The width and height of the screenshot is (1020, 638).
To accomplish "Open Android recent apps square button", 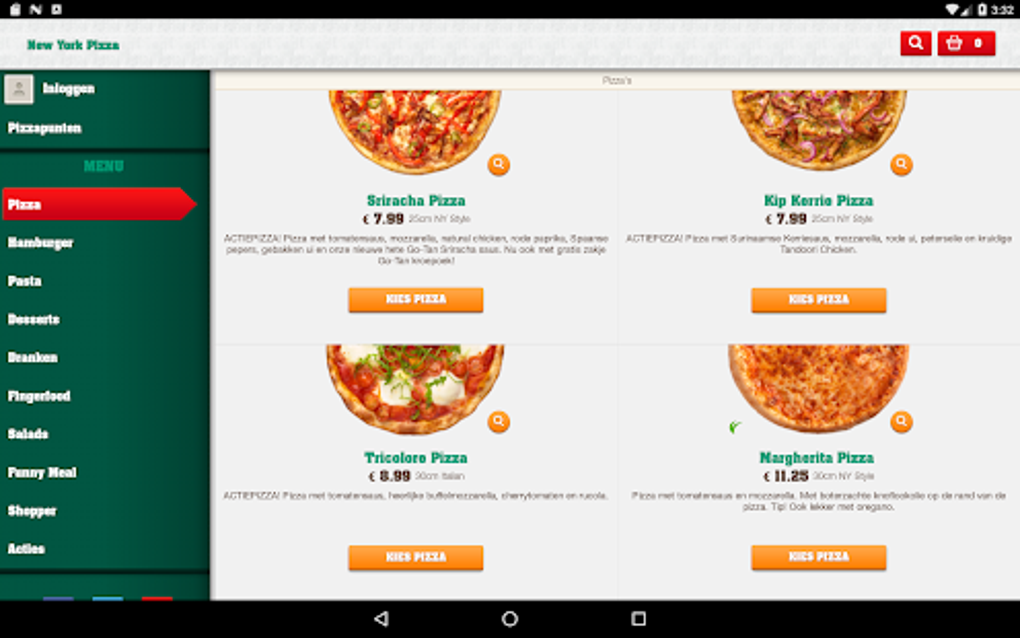I will click(639, 618).
